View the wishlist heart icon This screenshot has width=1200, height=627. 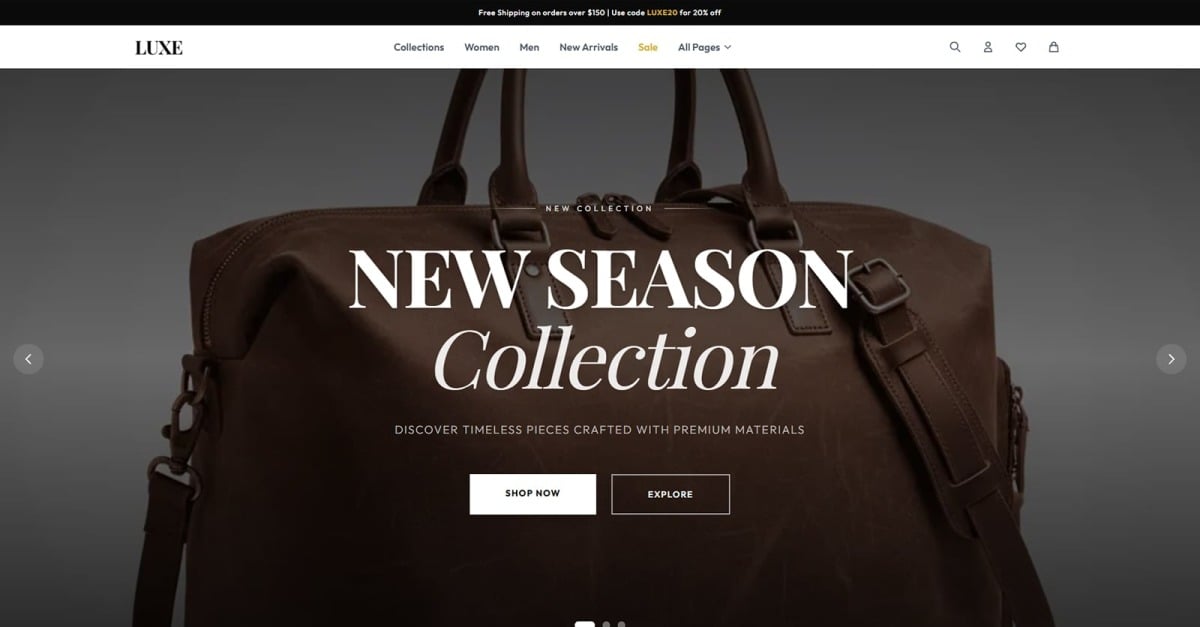[x=1020, y=47]
